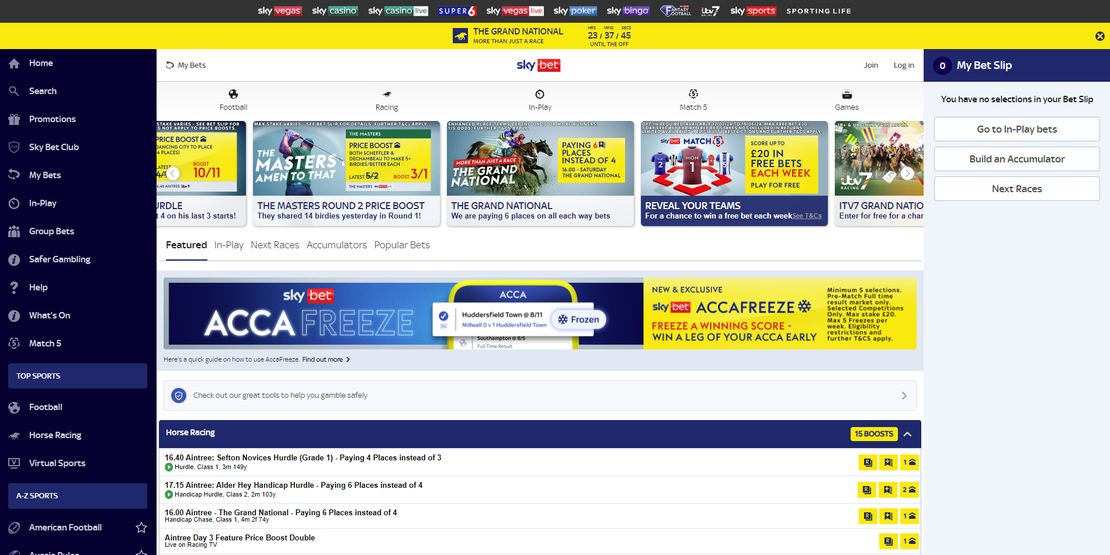This screenshot has width=1110, height=555.
Task: Open Promotions gift icon in sidebar
Action: [x=14, y=119]
